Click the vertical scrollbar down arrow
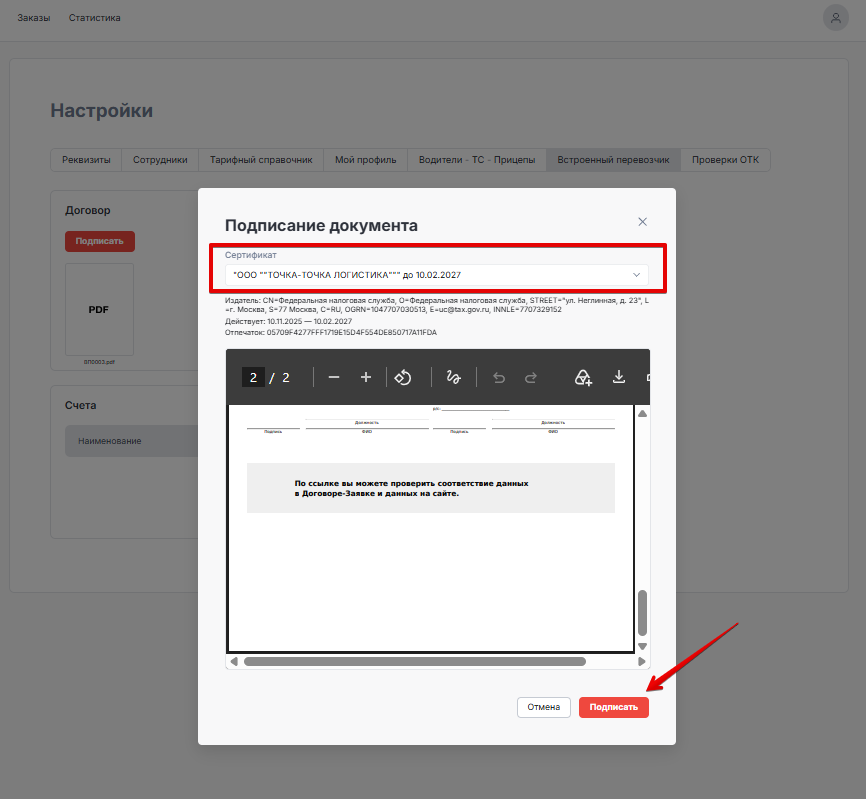 [642, 646]
